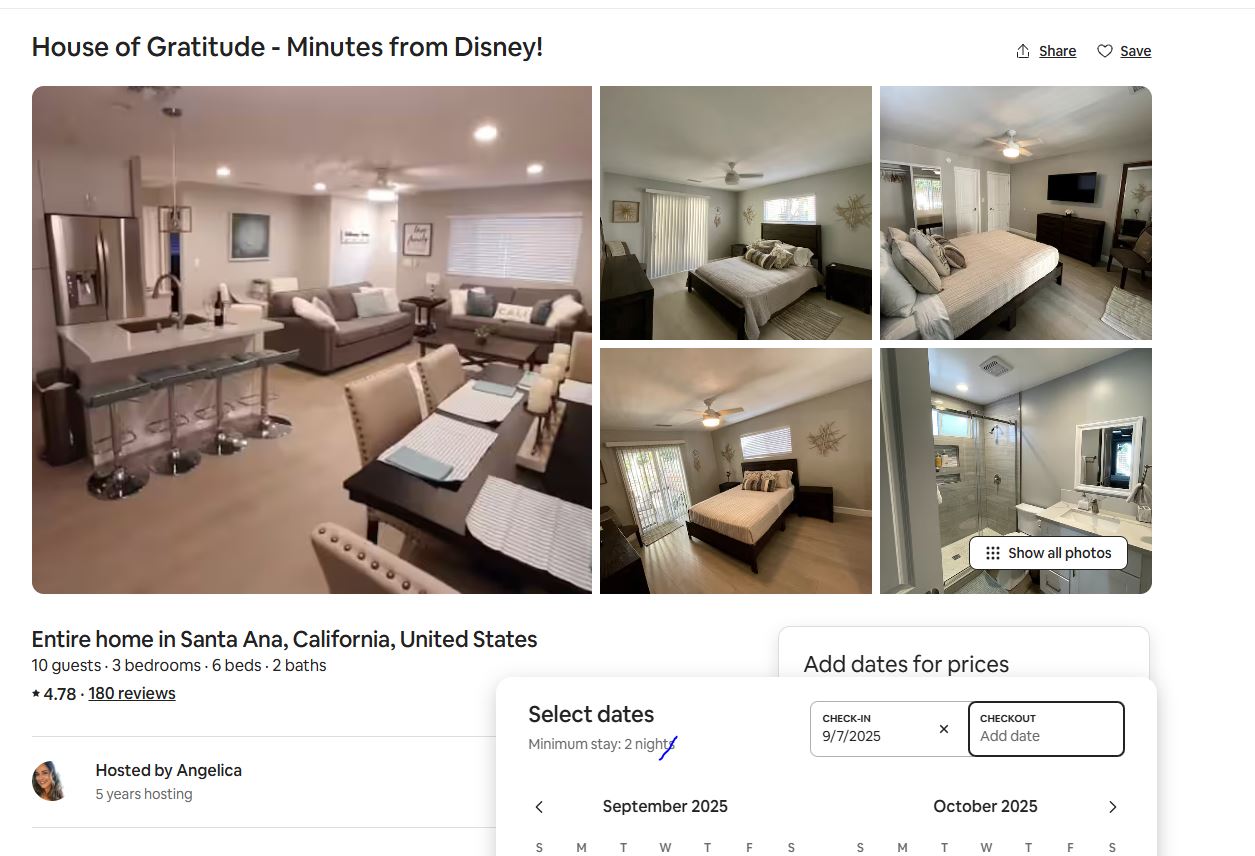1255x856 pixels.
Task: Click the Save link text
Action: (1135, 51)
